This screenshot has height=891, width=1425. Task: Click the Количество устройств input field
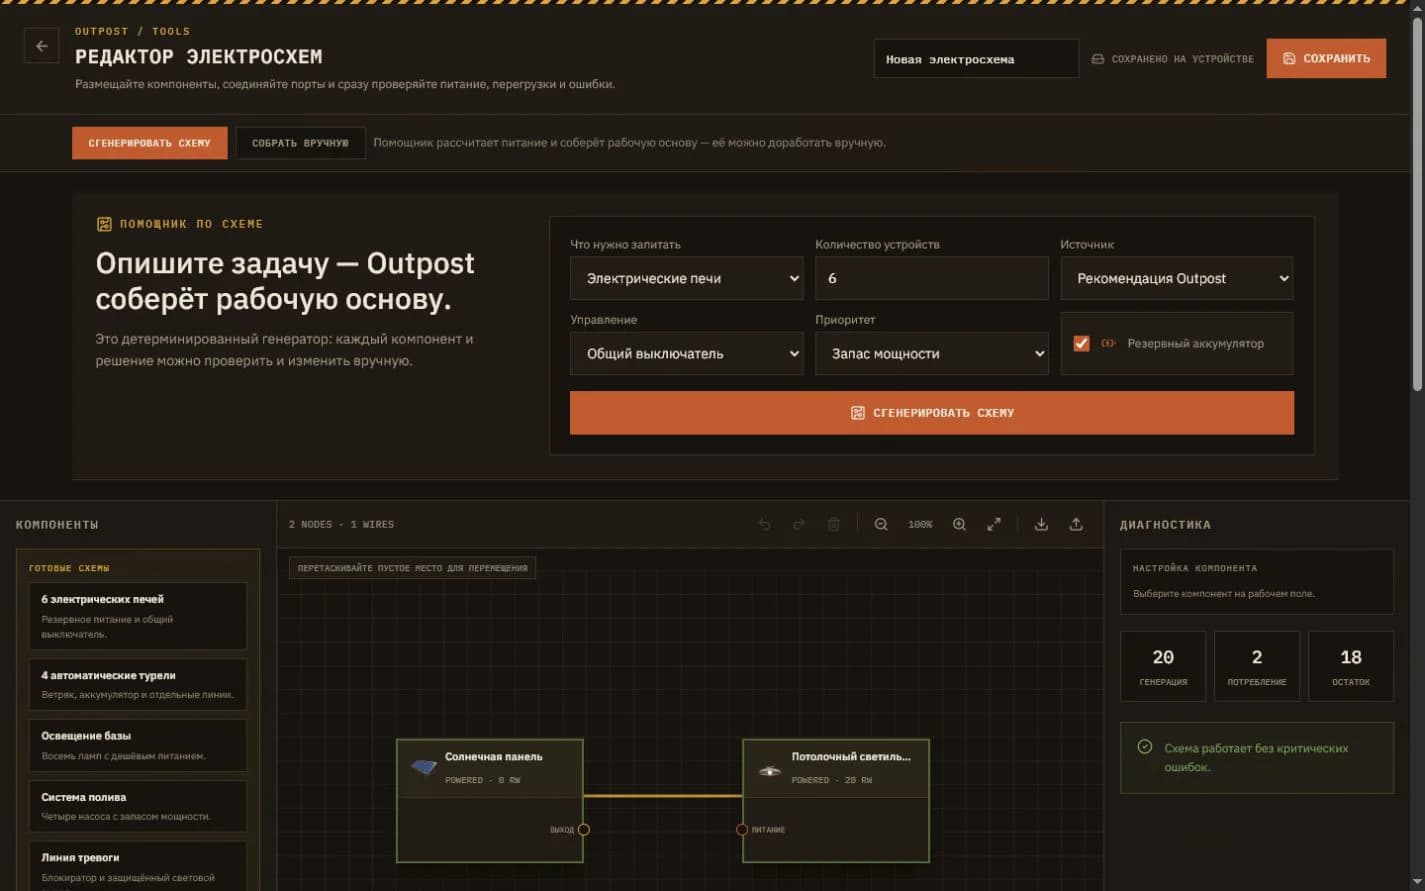click(x=932, y=278)
